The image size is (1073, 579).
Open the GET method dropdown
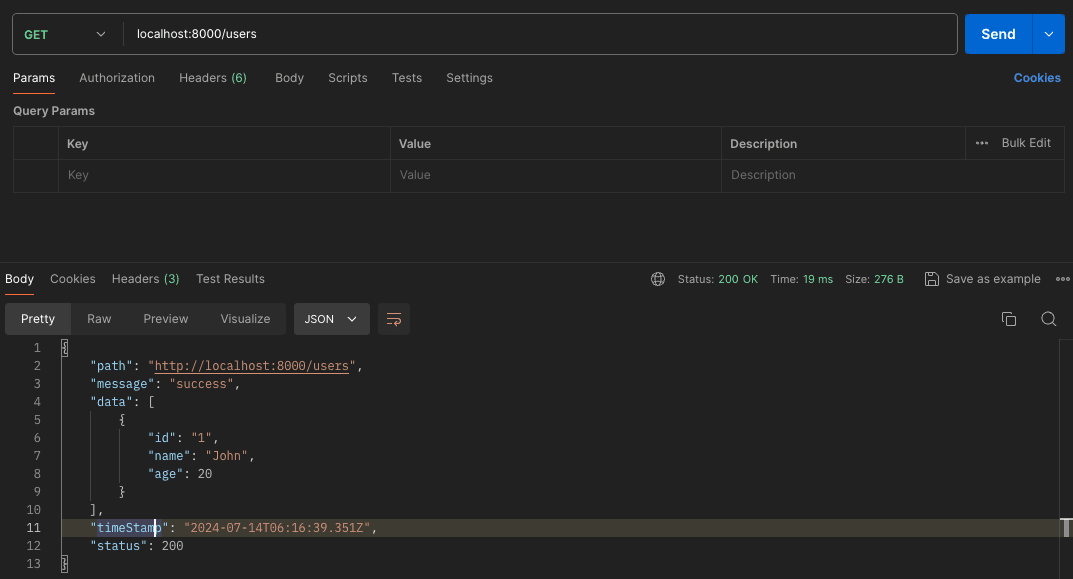[64, 34]
